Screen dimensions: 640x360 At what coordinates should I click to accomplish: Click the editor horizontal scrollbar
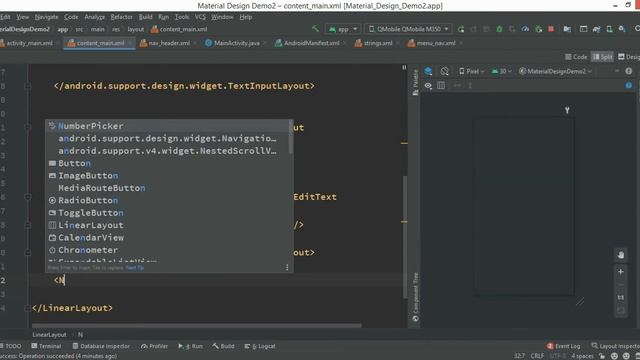197,326
